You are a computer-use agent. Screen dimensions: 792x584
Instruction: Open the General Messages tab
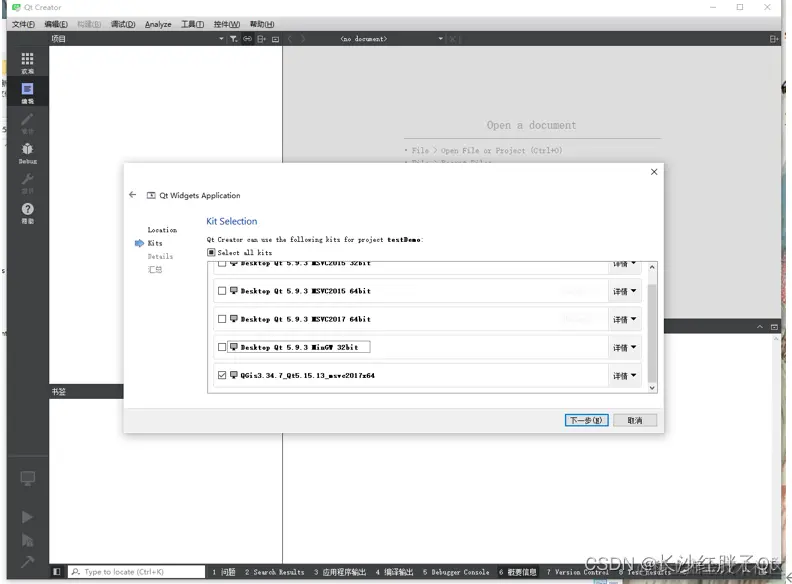pos(517,572)
